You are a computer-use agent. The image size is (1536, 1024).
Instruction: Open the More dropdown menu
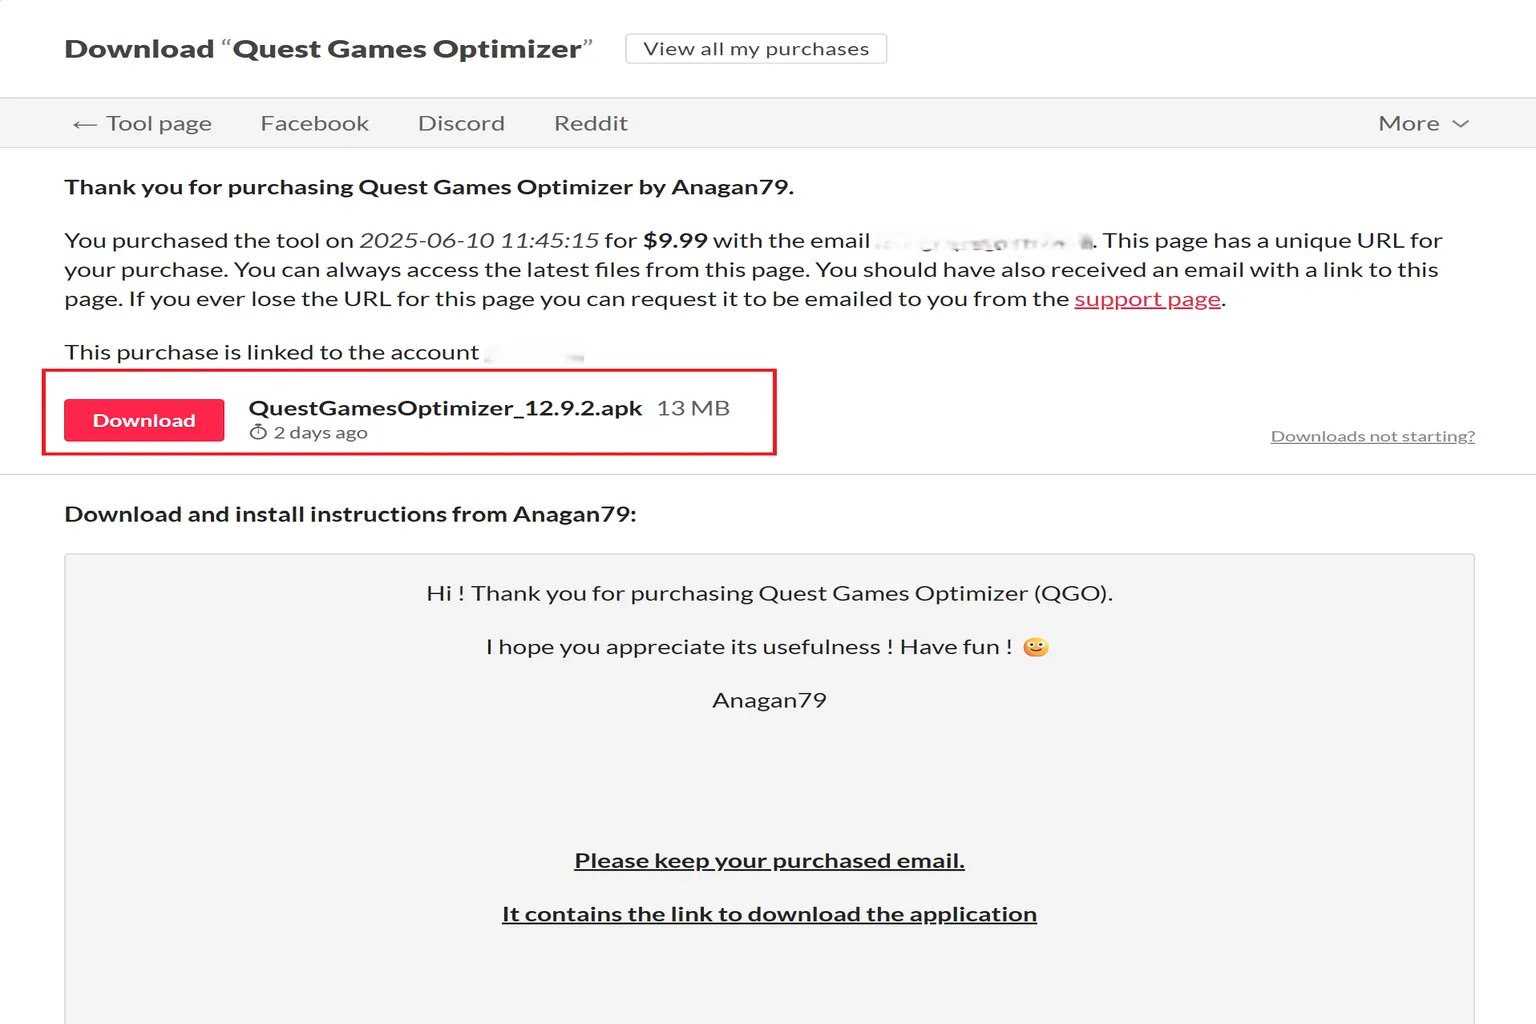1410,122
